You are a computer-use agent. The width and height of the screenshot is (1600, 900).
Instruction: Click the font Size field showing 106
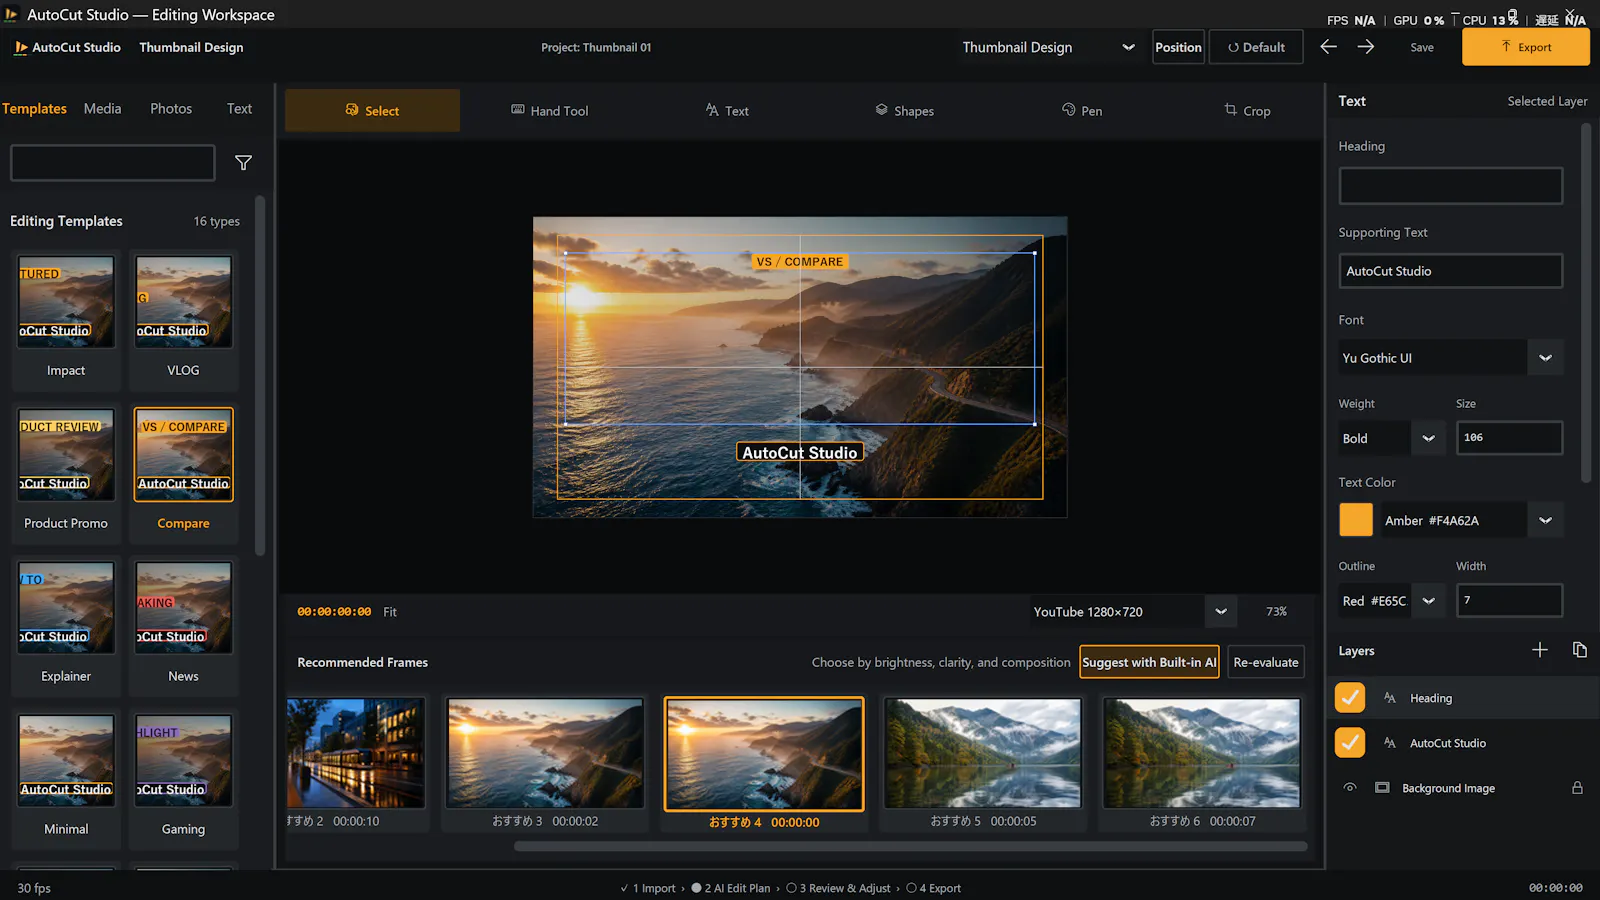(x=1509, y=438)
